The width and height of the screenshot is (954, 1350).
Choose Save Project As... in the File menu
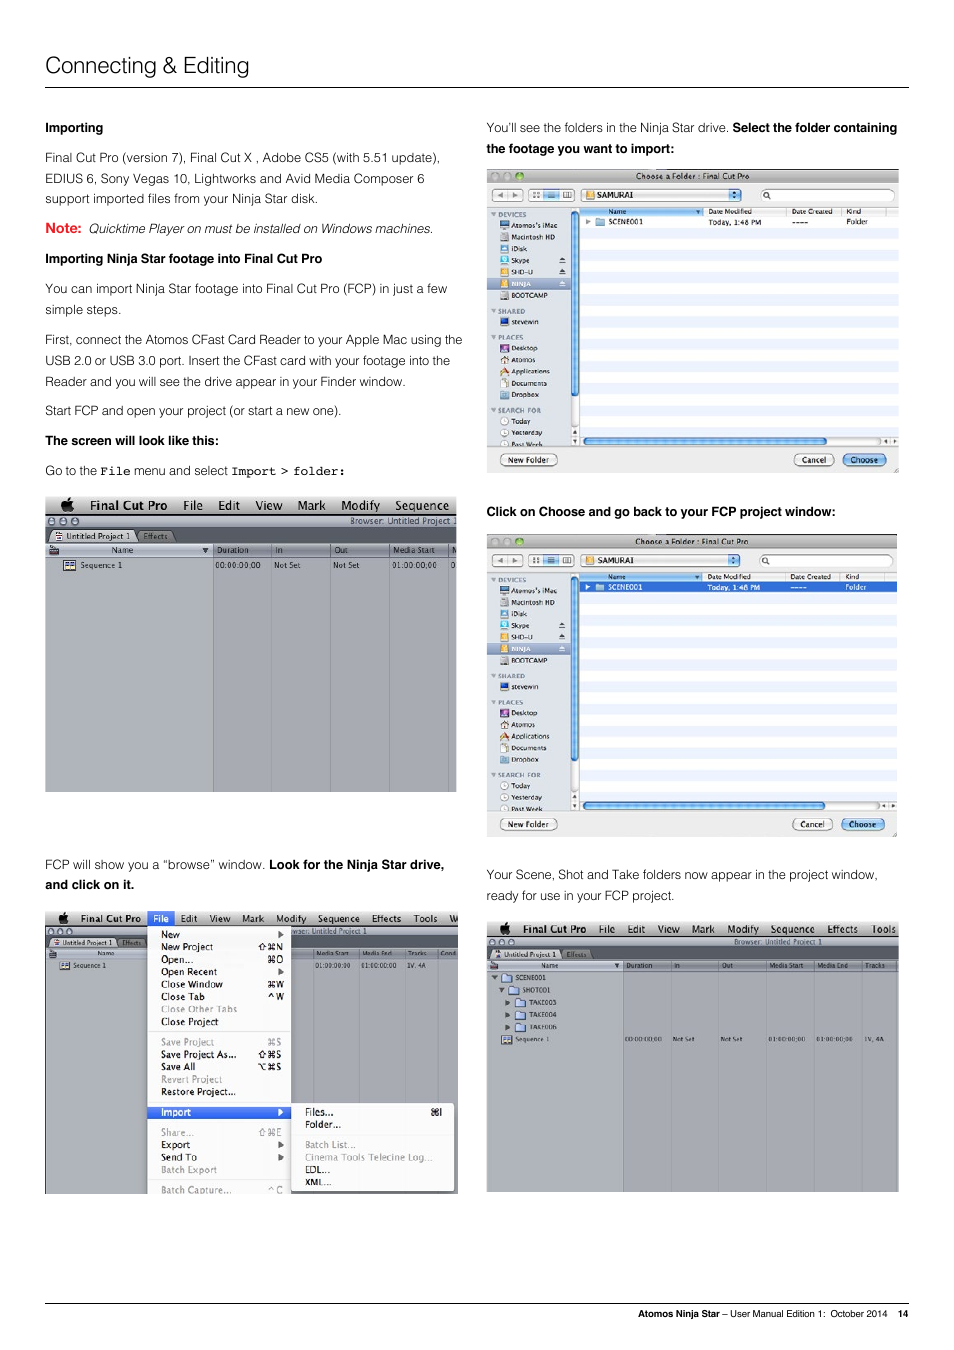199,1055
